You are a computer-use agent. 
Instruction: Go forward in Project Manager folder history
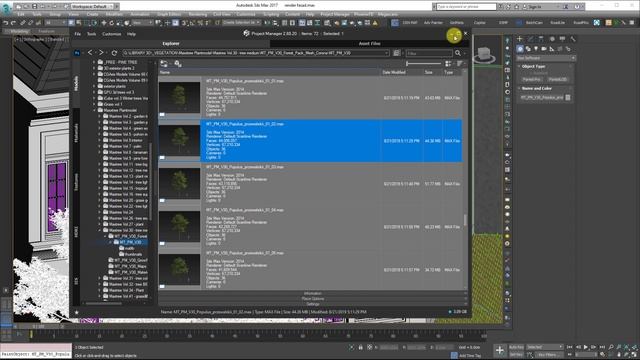click(x=101, y=53)
